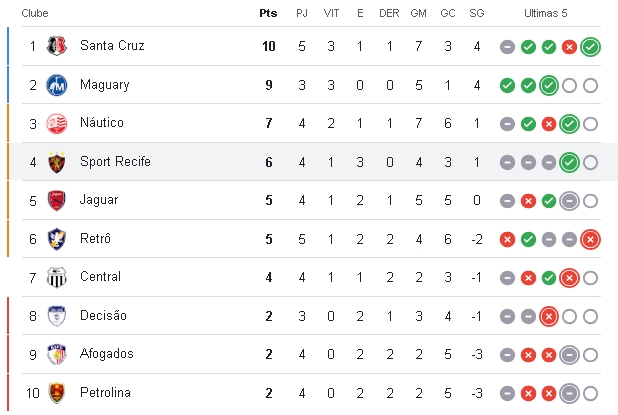The width and height of the screenshot is (618, 415).
Task: Click Central's highlighted loss indicator
Action: (569, 278)
